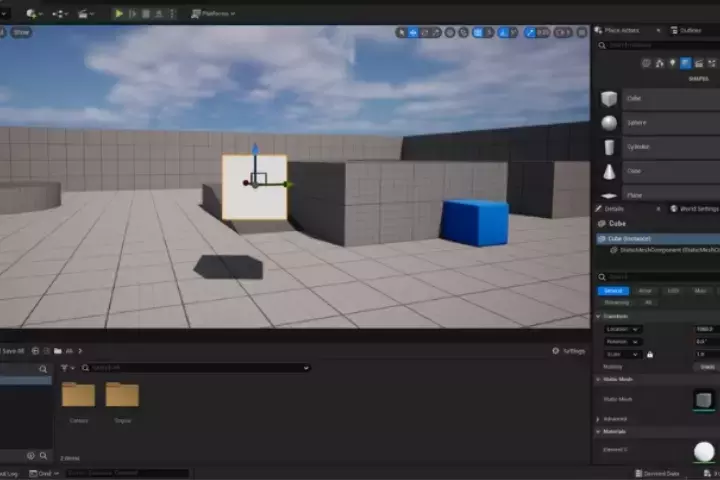The width and height of the screenshot is (720, 480).
Task: Switch the world/local coordinate system globe icon
Action: point(450,32)
